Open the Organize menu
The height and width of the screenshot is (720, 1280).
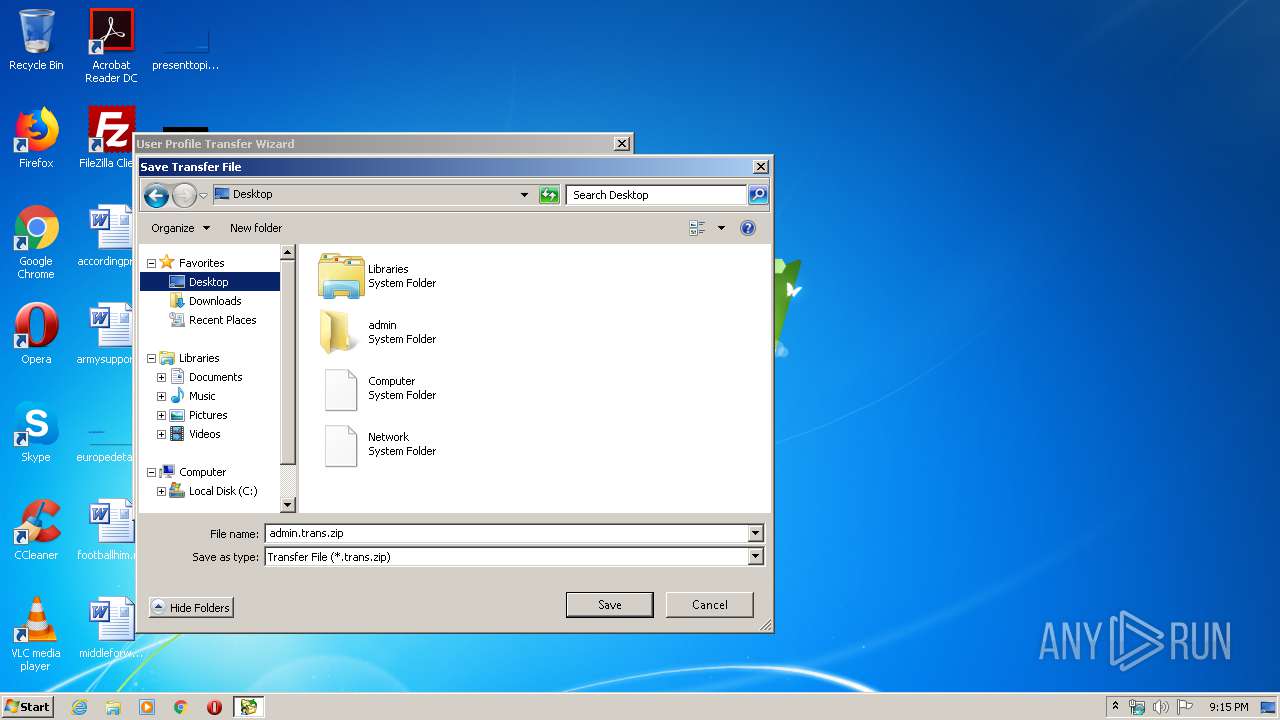[180, 228]
